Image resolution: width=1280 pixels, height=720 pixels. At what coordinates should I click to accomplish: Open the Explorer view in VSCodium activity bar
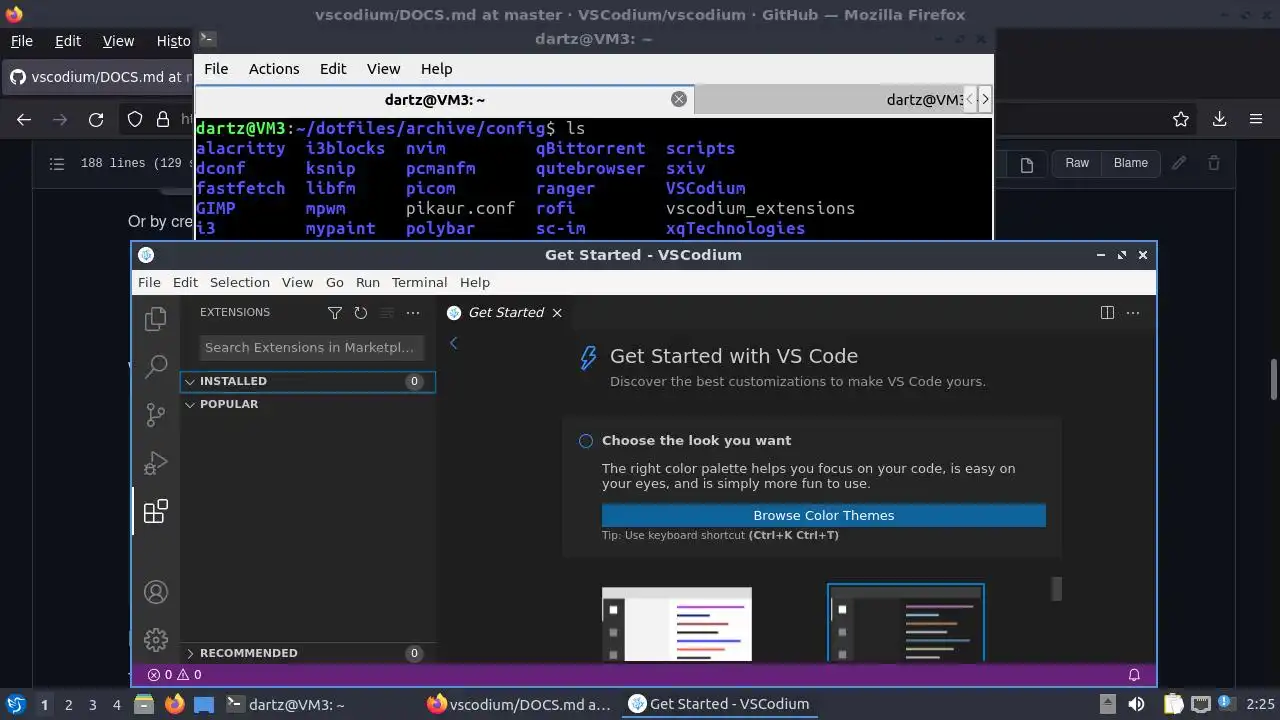[x=155, y=319]
